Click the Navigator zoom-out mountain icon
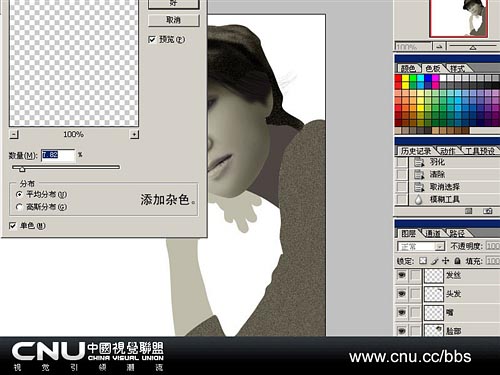This screenshot has height=375, width=500. point(439,46)
